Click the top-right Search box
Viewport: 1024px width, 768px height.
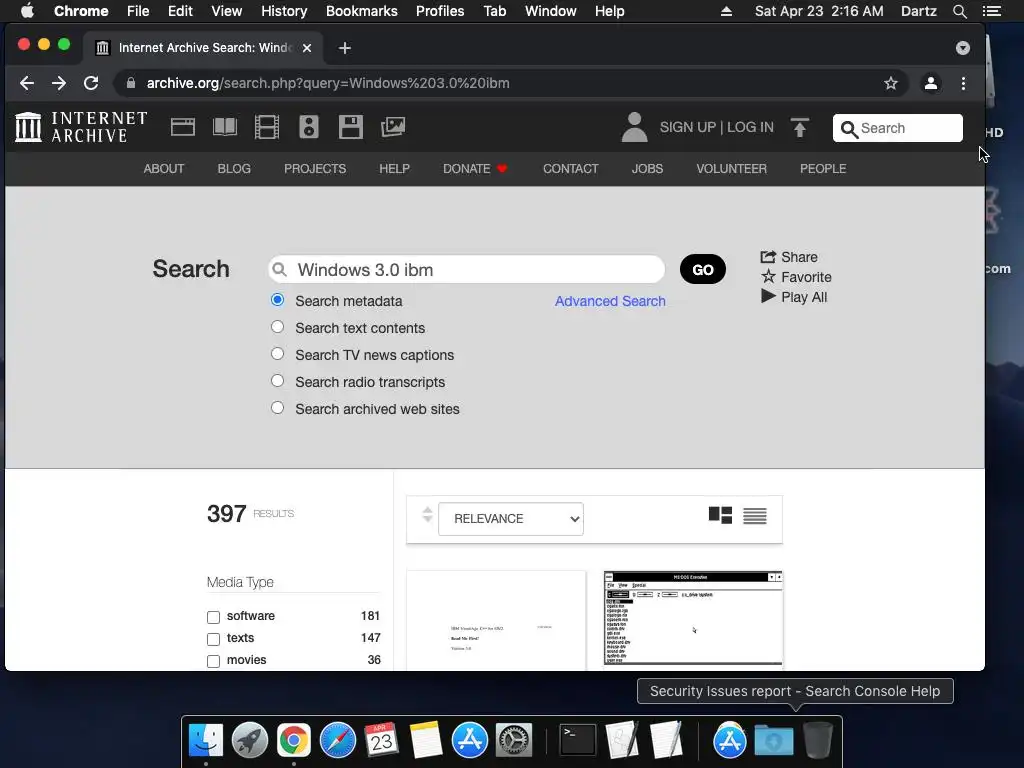898,128
